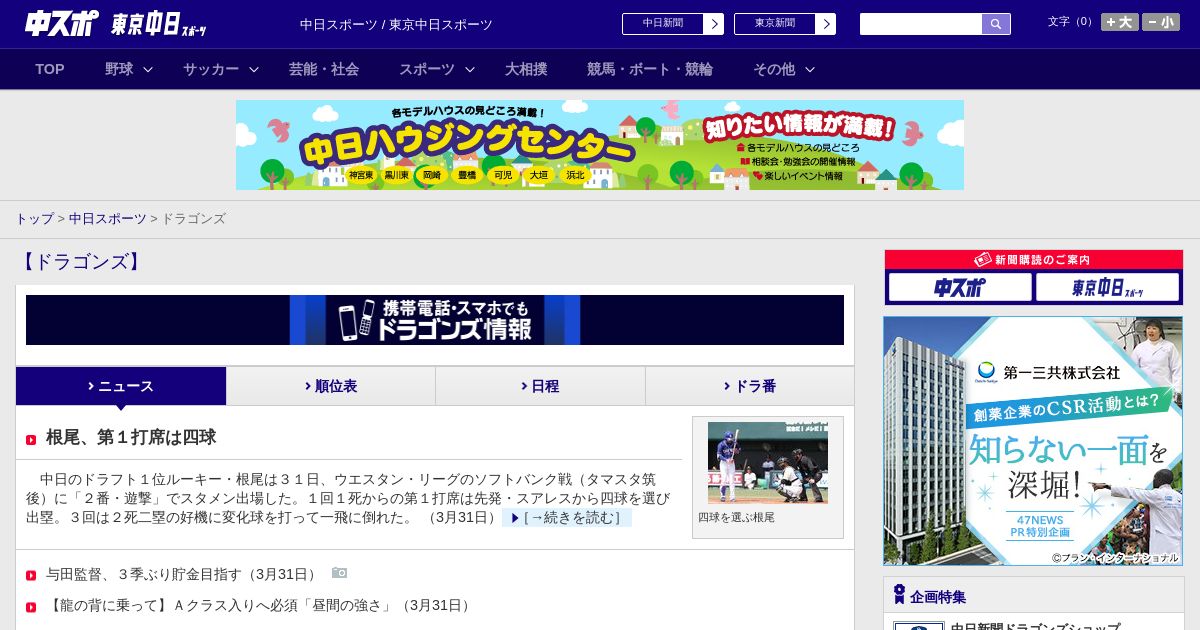The width and height of the screenshot is (1200, 630).
Task: Open 東京新聞 link button in header
Action: pyautogui.click(x=785, y=24)
